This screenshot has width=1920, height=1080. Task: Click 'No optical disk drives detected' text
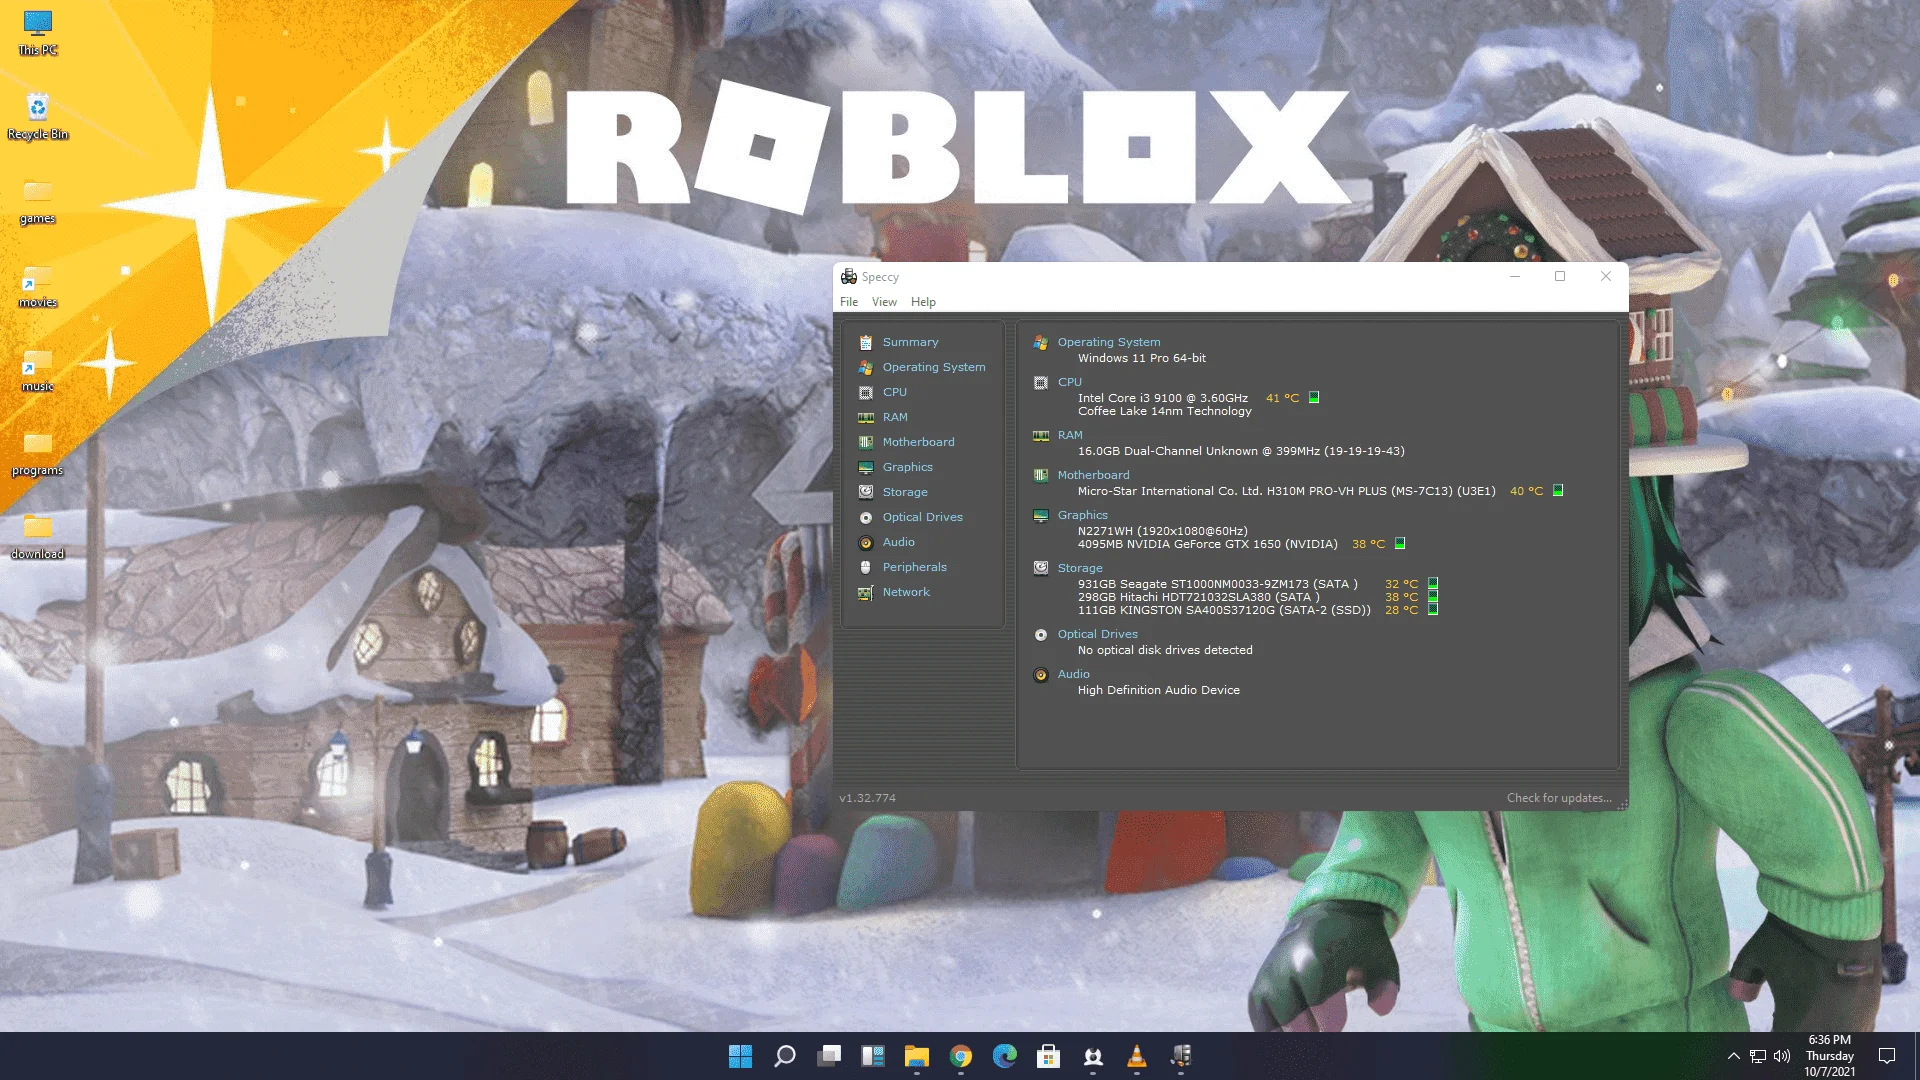pyautogui.click(x=1165, y=650)
